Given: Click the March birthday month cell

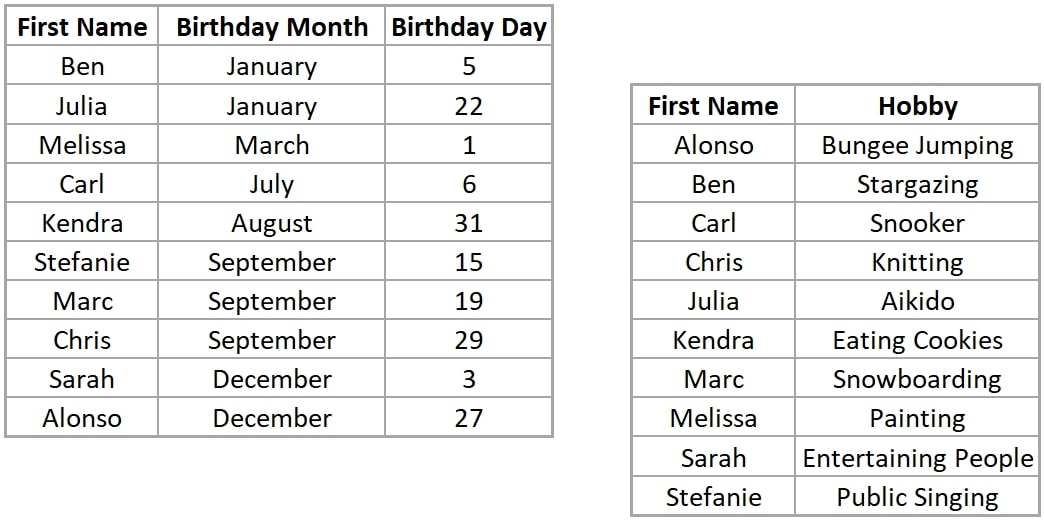Looking at the screenshot, I should [x=272, y=145].
